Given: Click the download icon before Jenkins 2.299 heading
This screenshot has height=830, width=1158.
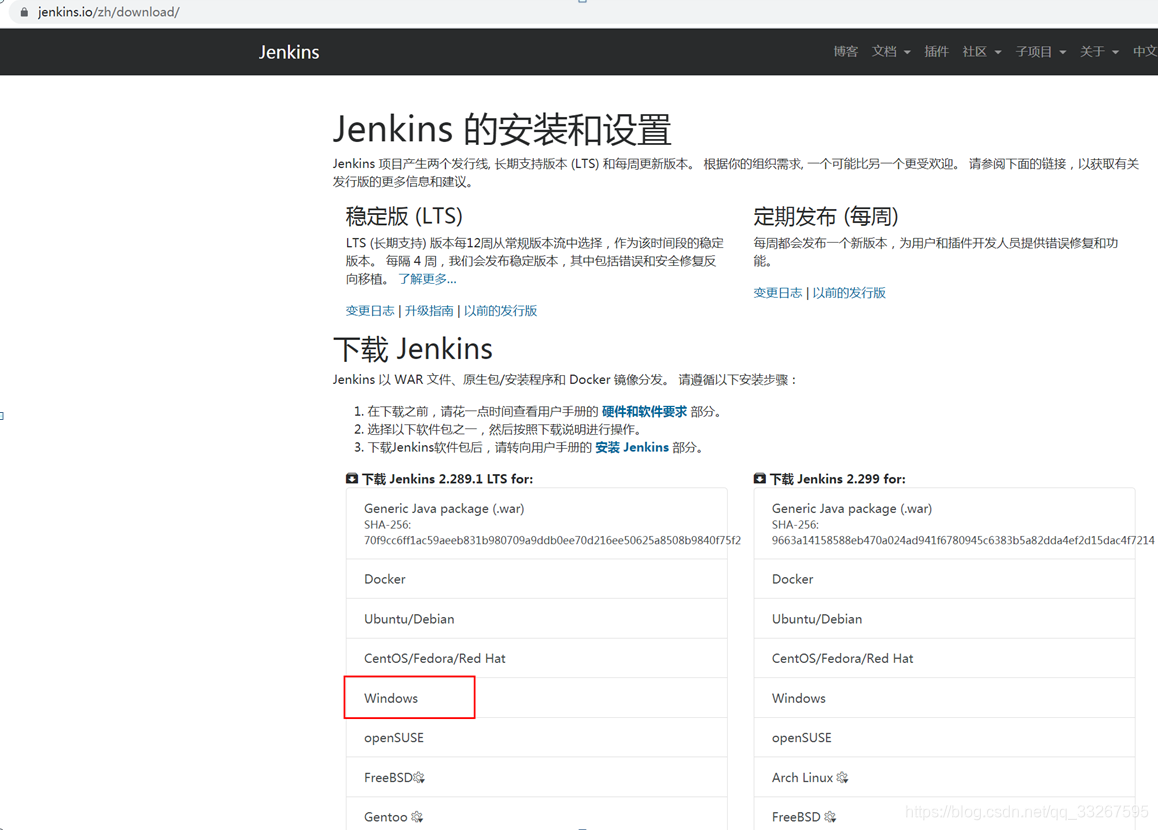Looking at the screenshot, I should click(760, 479).
